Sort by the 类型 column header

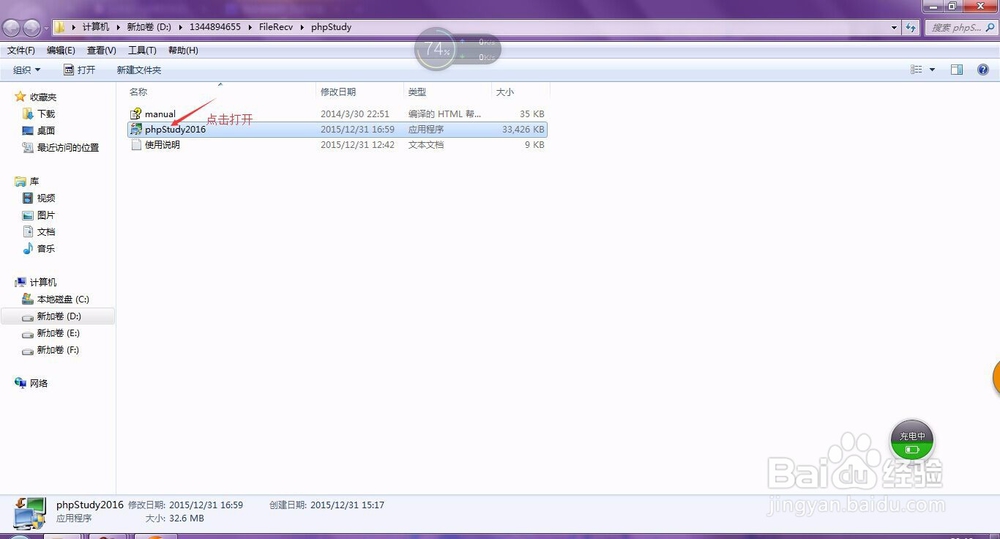(x=417, y=92)
